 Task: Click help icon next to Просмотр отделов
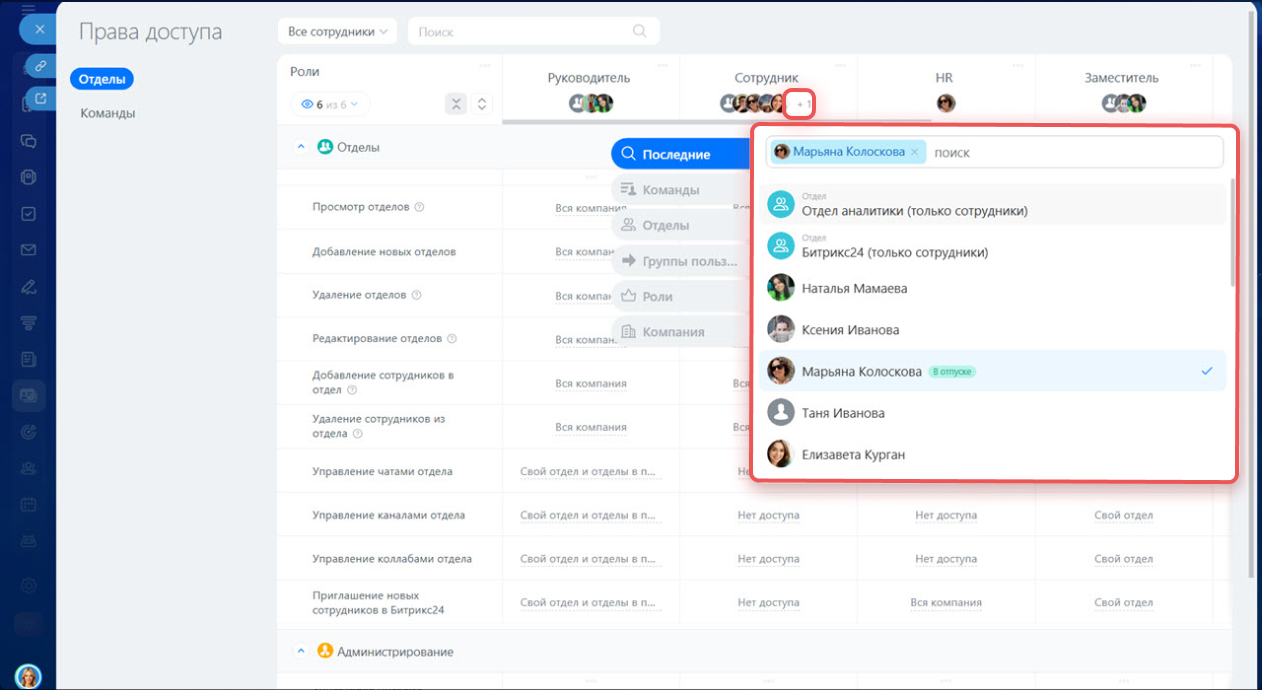pyautogui.click(x=420, y=207)
